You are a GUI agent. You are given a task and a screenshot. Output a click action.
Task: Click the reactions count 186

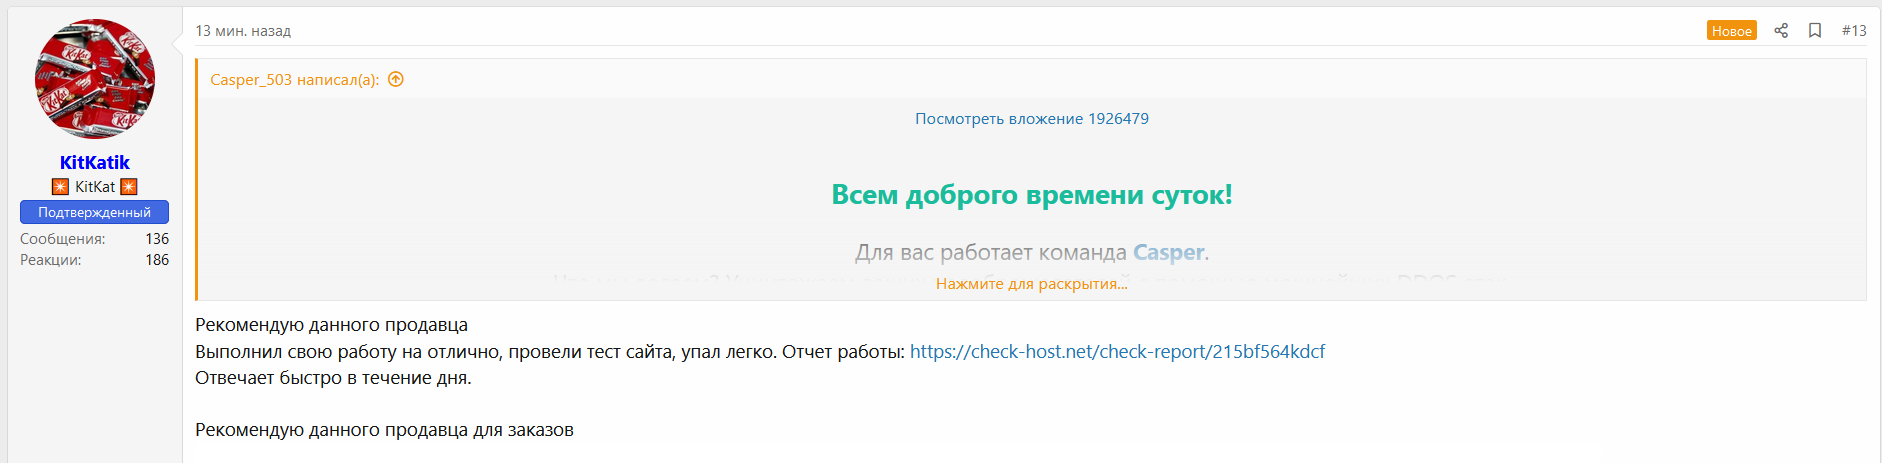[x=157, y=260]
